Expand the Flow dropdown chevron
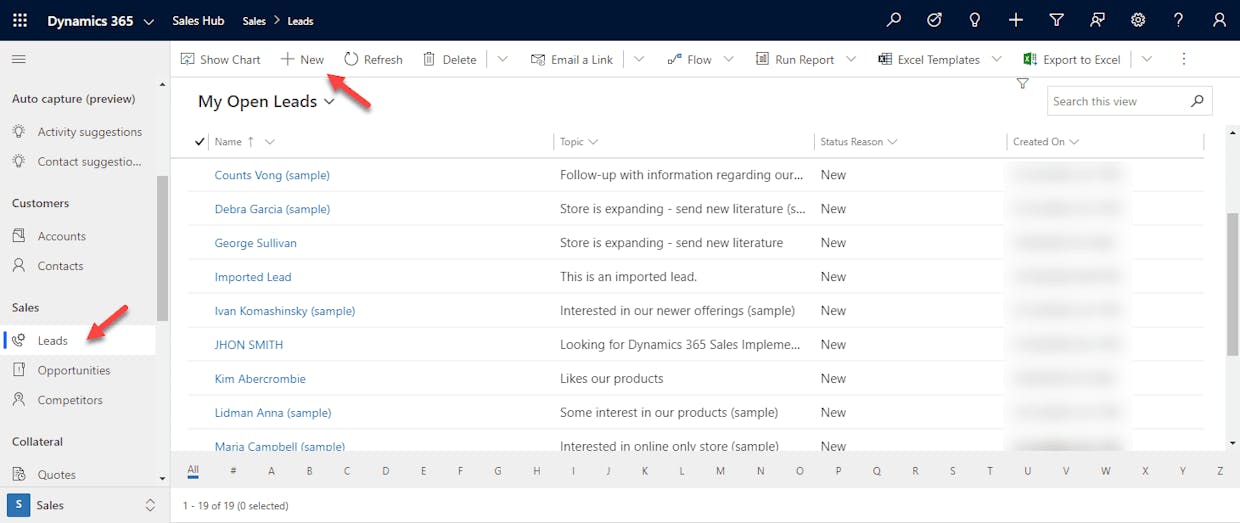The image size is (1240, 523). [729, 59]
